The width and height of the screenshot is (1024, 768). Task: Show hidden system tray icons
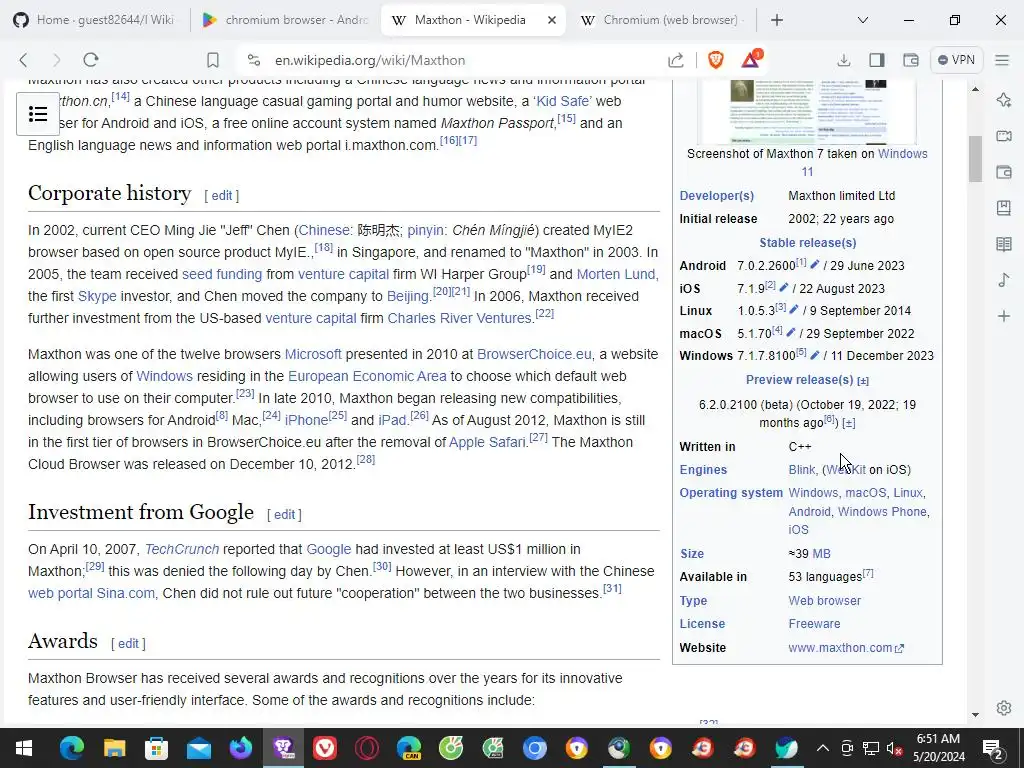[x=823, y=748]
